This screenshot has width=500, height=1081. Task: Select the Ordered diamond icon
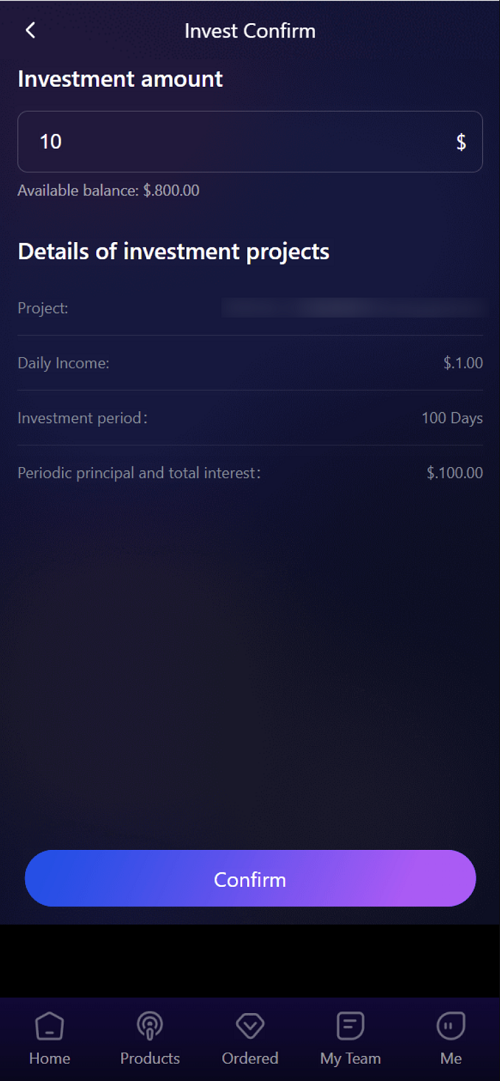[250, 1027]
